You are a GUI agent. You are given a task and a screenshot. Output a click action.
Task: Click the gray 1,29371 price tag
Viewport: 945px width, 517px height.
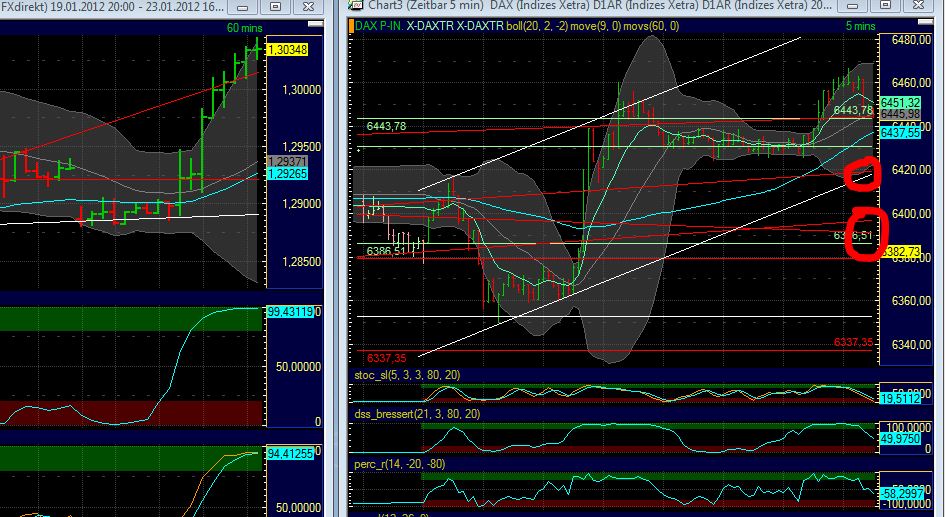(287, 161)
